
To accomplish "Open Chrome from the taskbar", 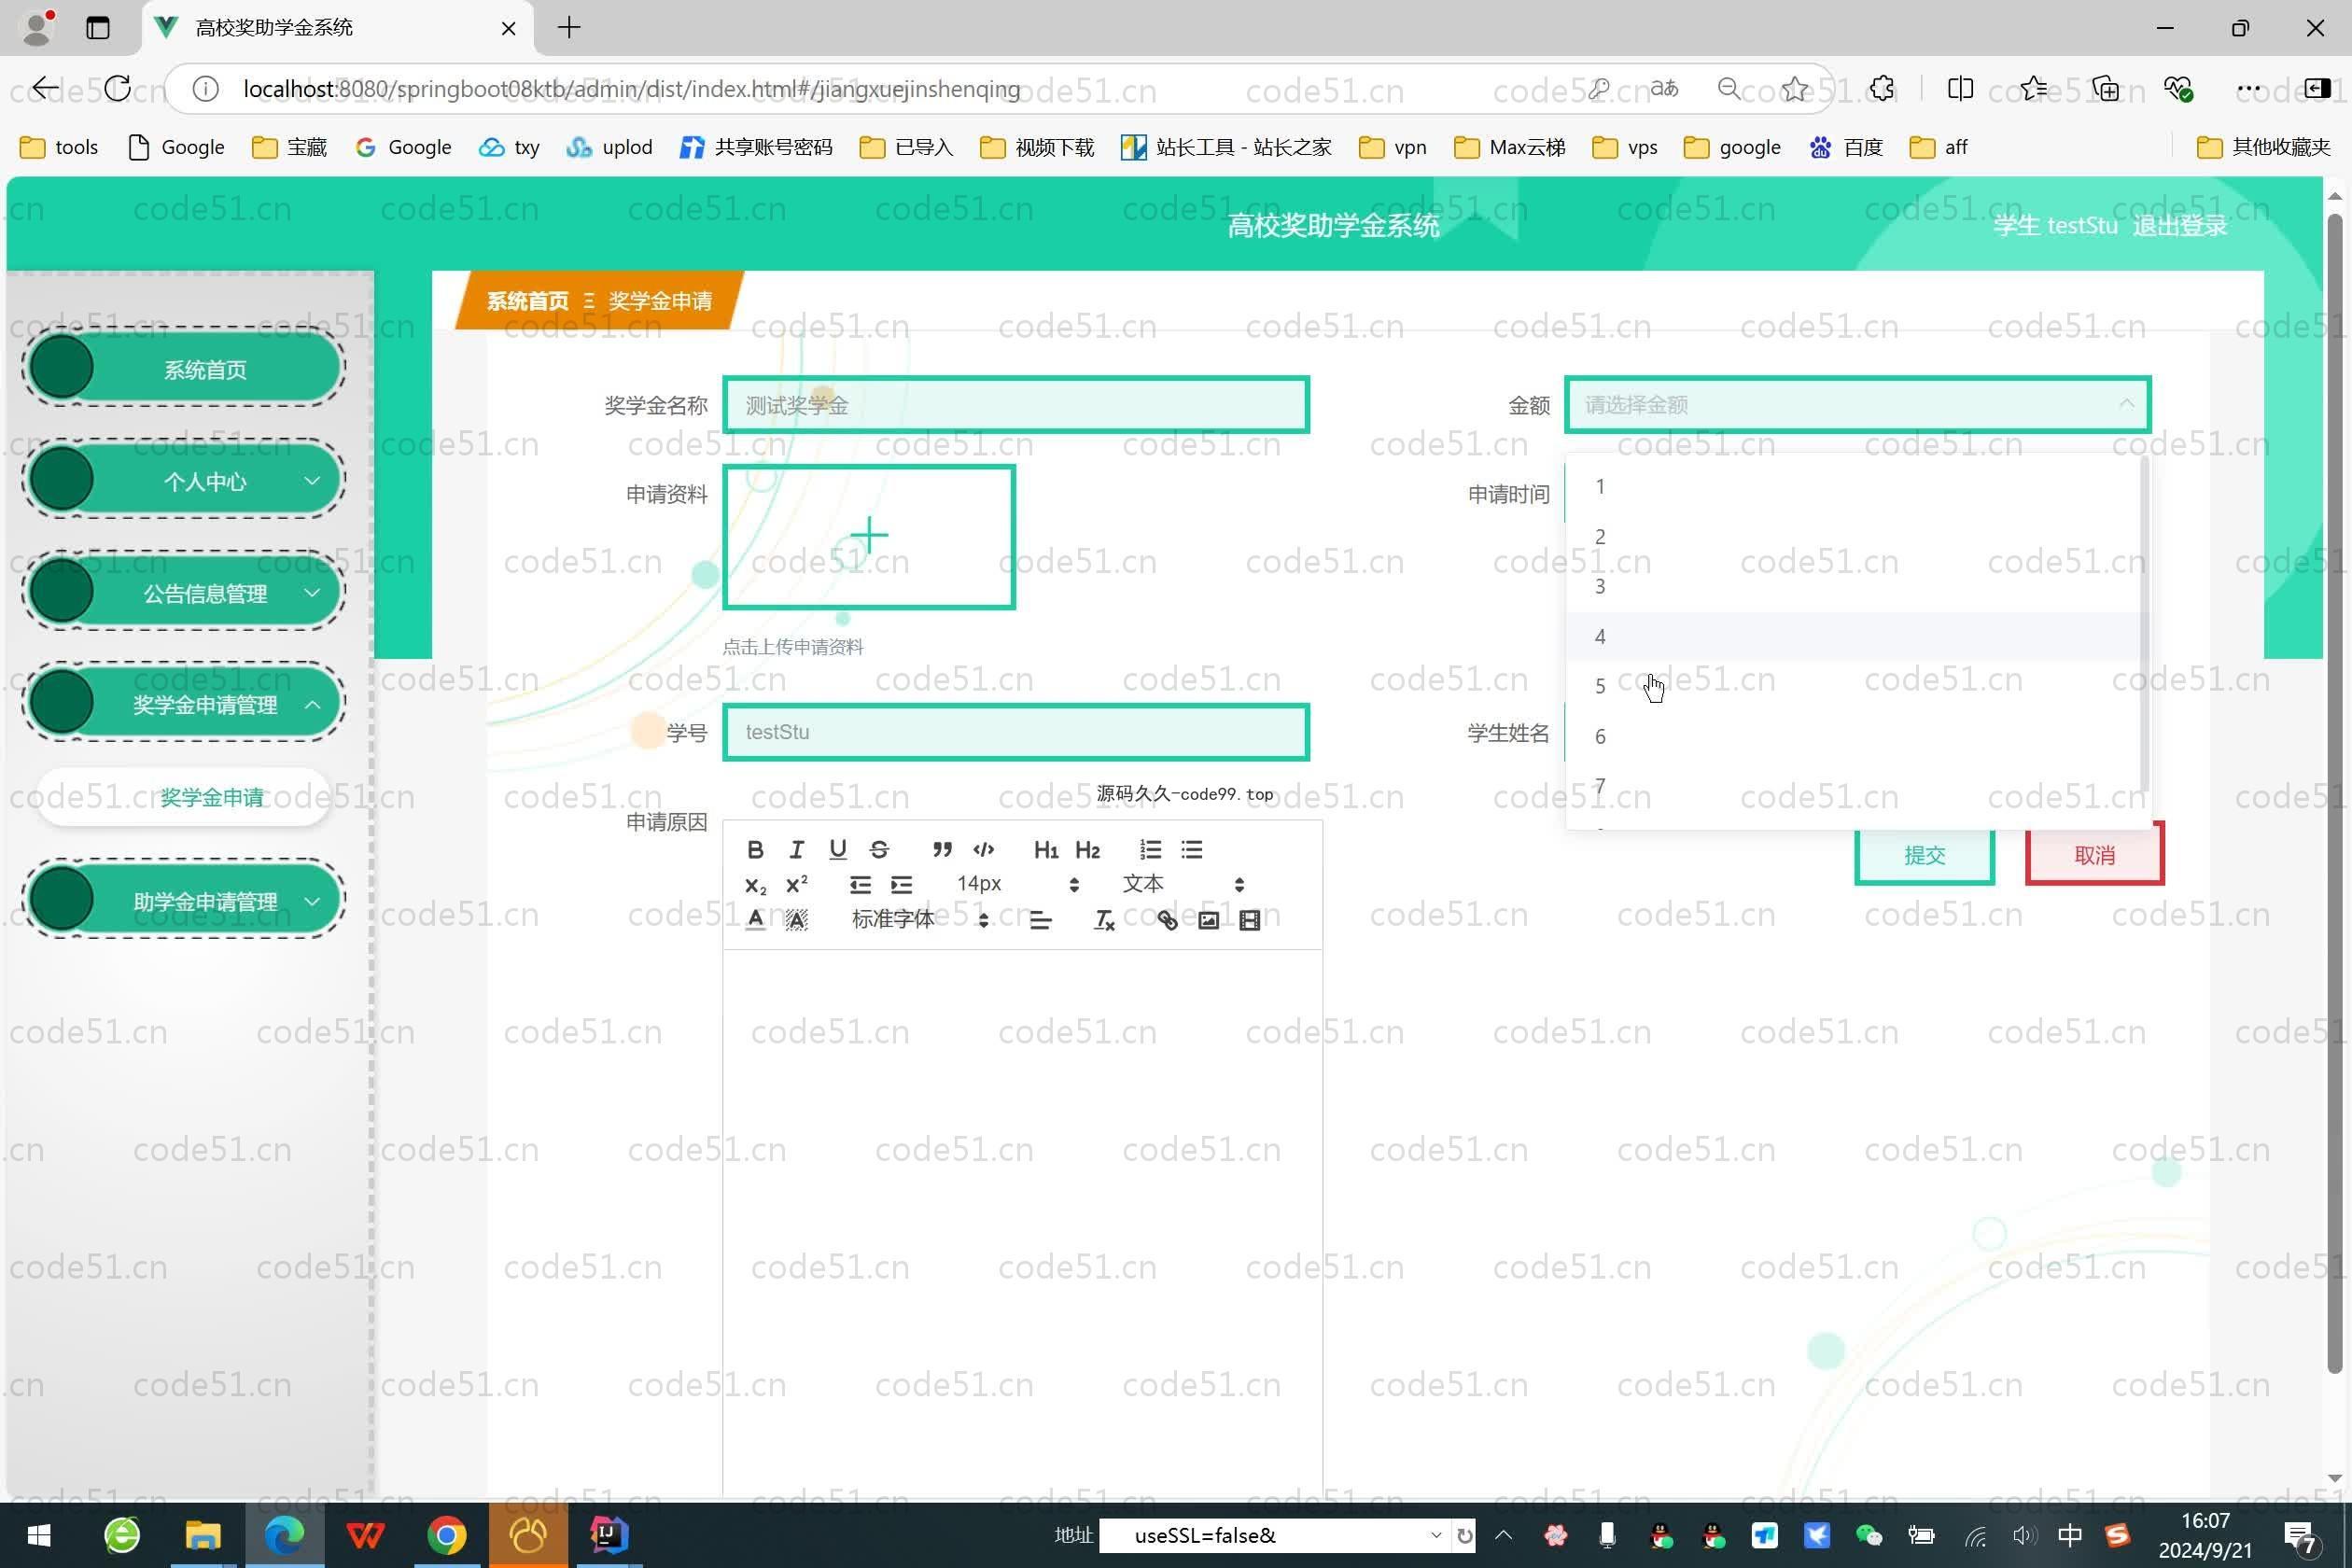I will click(x=447, y=1535).
